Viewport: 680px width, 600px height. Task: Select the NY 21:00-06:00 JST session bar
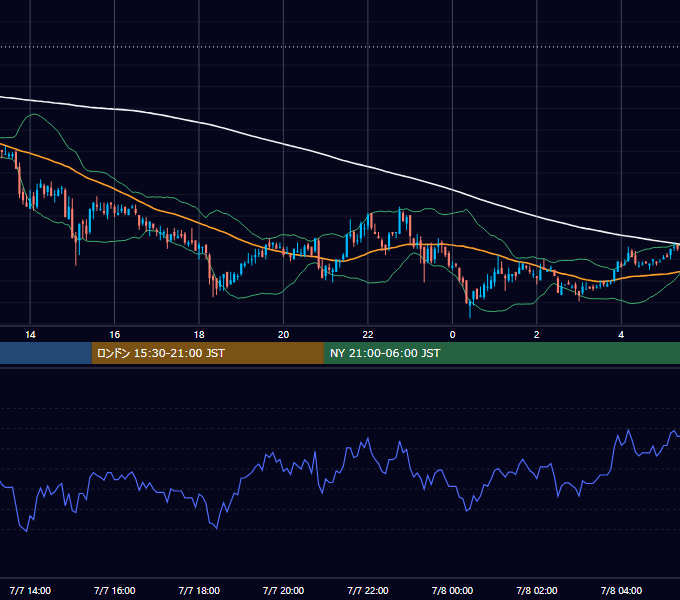coord(502,353)
